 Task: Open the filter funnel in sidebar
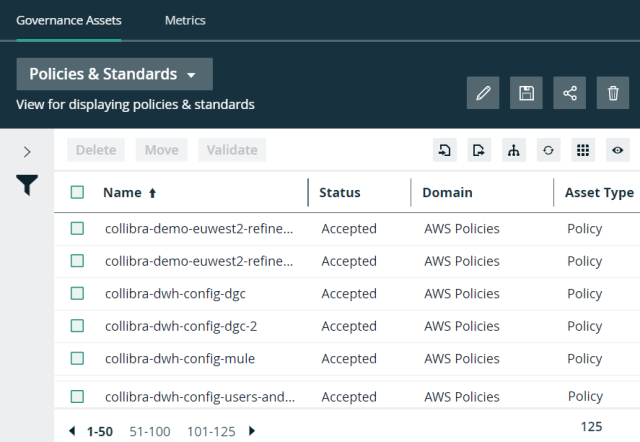click(x=27, y=185)
